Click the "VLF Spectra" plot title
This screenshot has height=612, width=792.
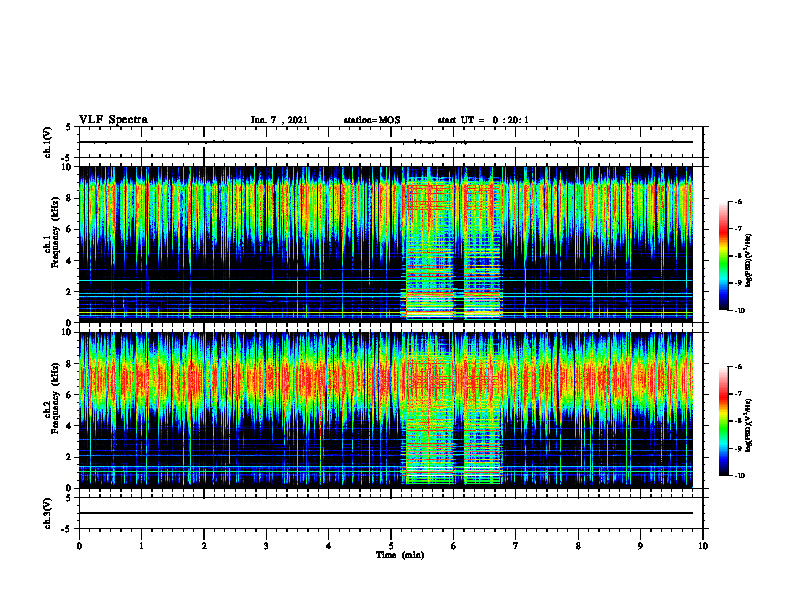point(114,120)
